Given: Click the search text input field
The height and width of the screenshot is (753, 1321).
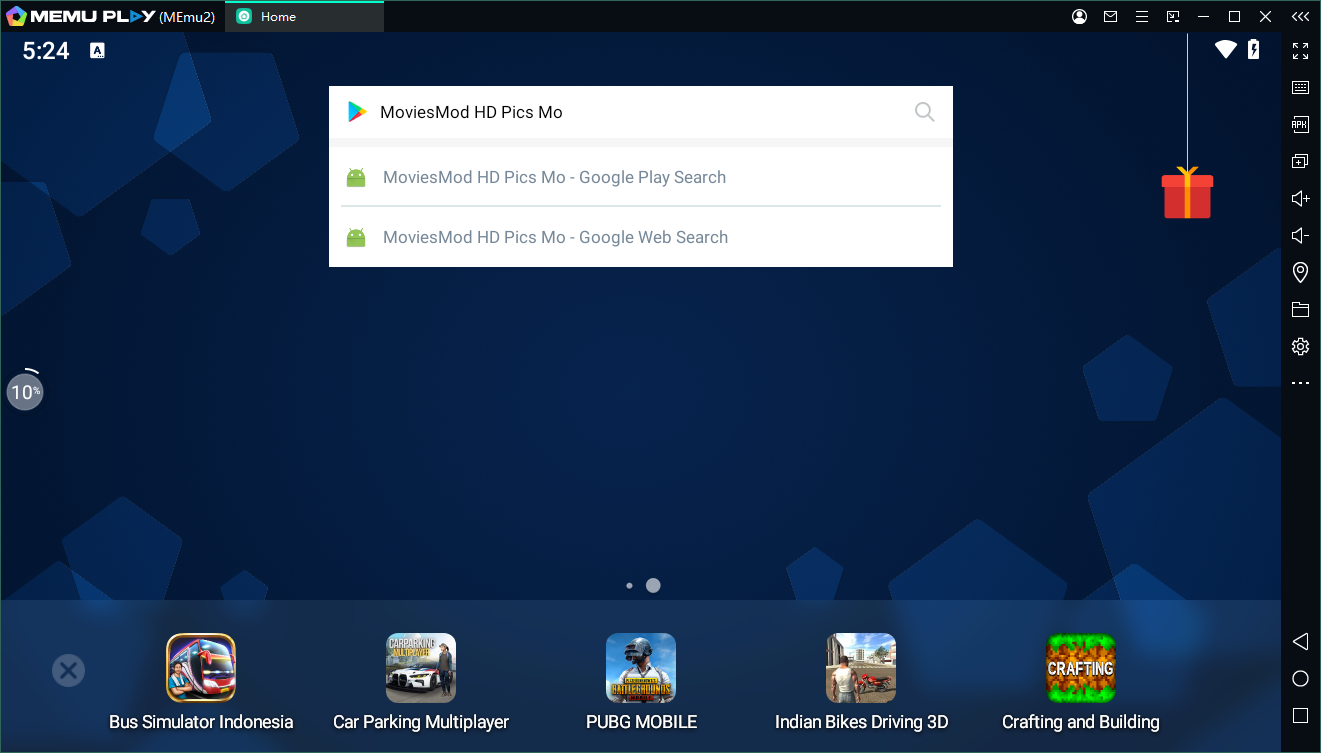Looking at the screenshot, I should click(x=640, y=112).
